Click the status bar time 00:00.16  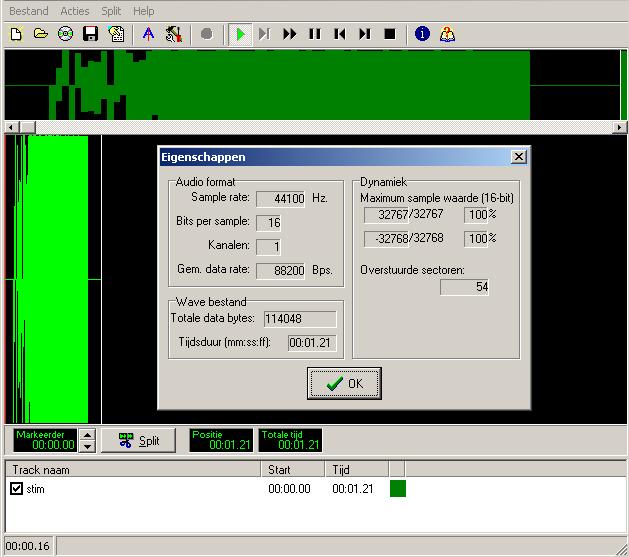(28, 546)
